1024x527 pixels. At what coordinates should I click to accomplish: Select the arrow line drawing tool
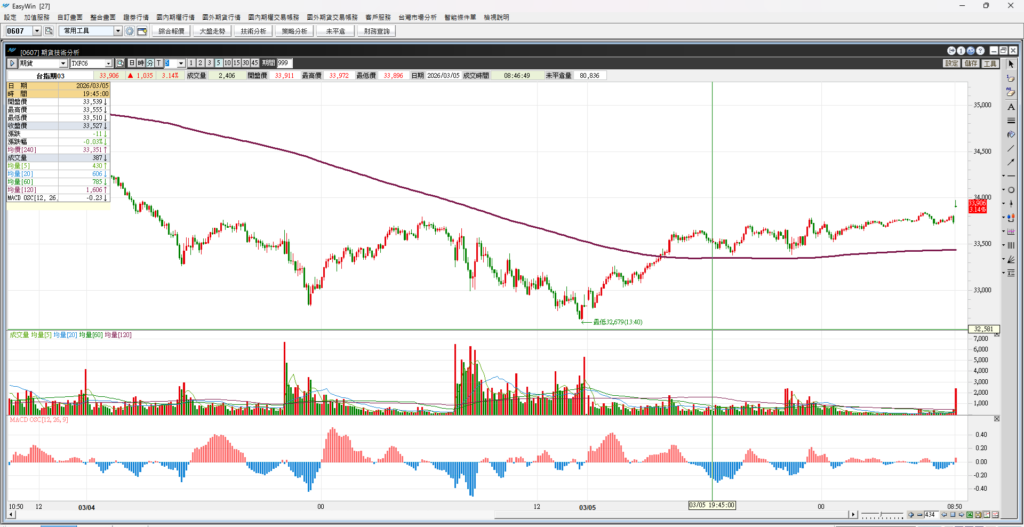(1011, 162)
